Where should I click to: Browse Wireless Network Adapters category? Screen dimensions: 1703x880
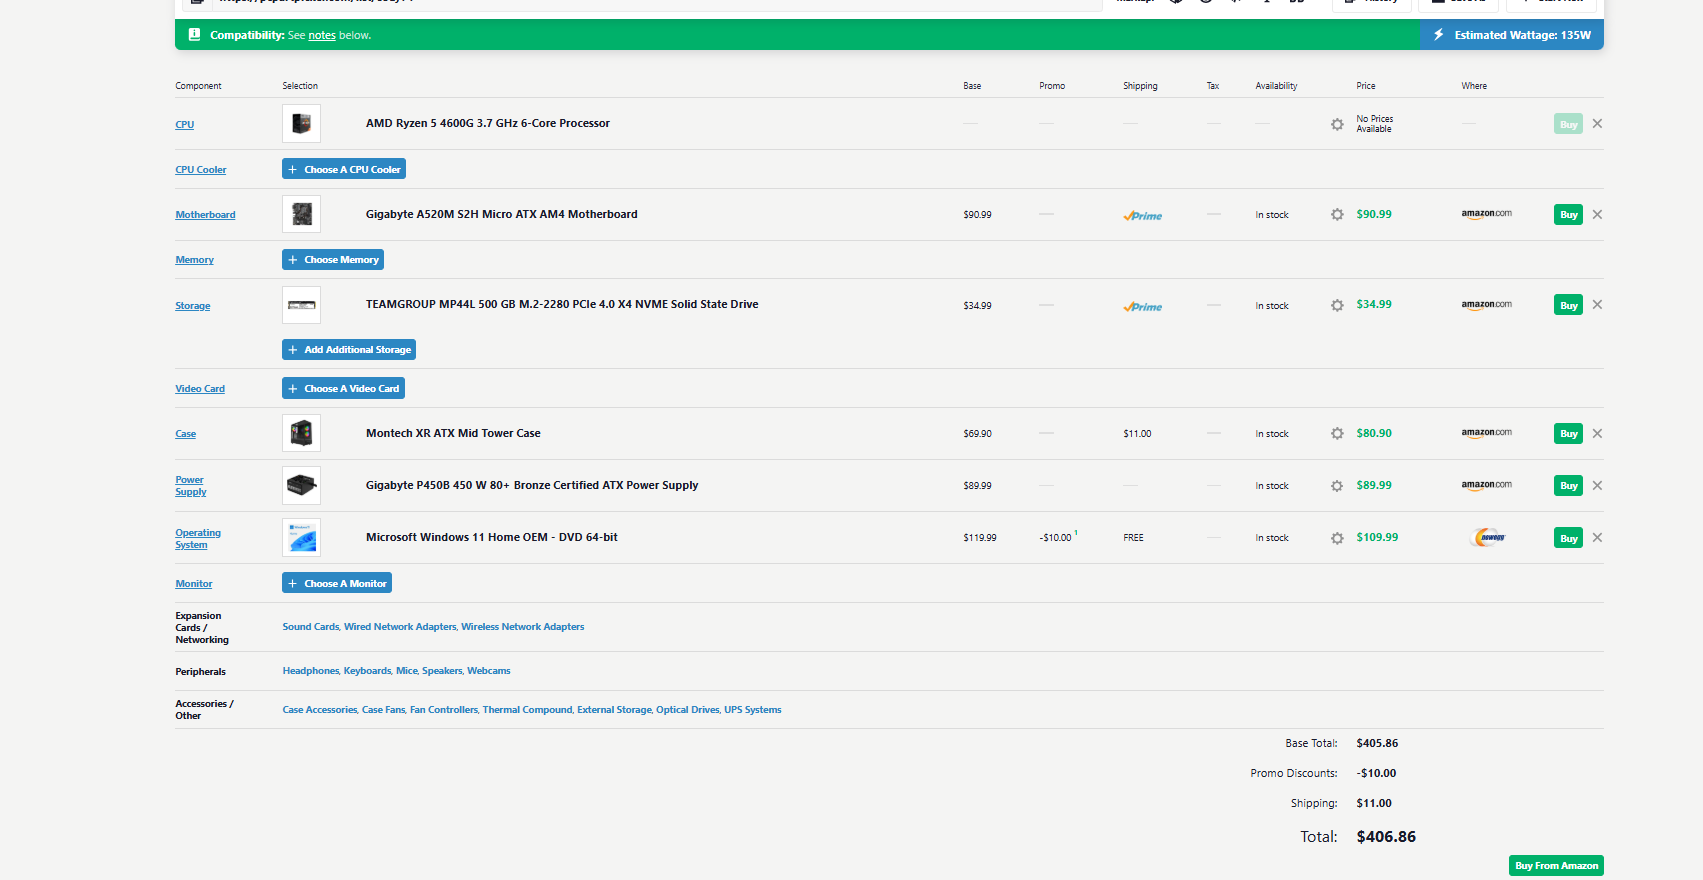pos(523,627)
